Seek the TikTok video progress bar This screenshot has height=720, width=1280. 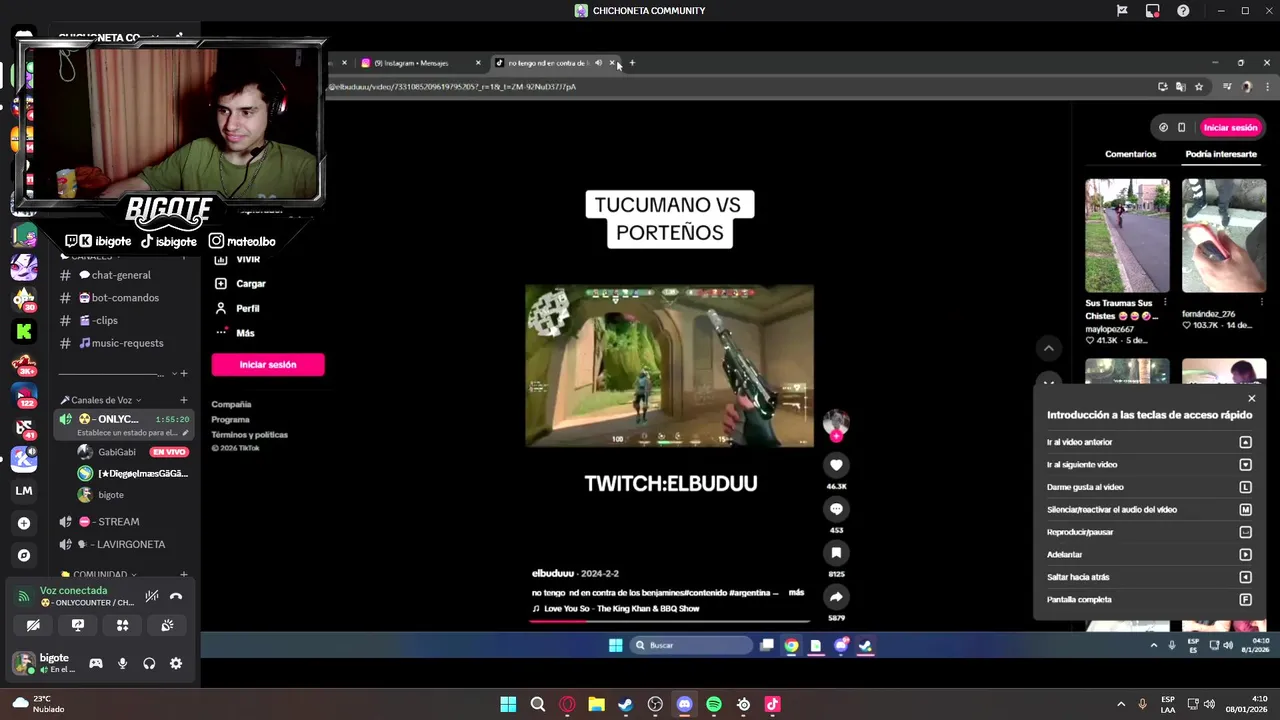[x=669, y=622]
